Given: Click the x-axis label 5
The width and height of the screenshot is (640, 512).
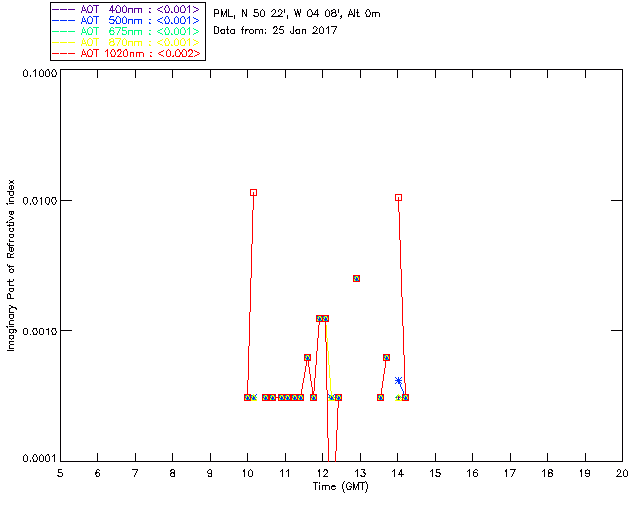Looking at the screenshot, I should [60, 473].
